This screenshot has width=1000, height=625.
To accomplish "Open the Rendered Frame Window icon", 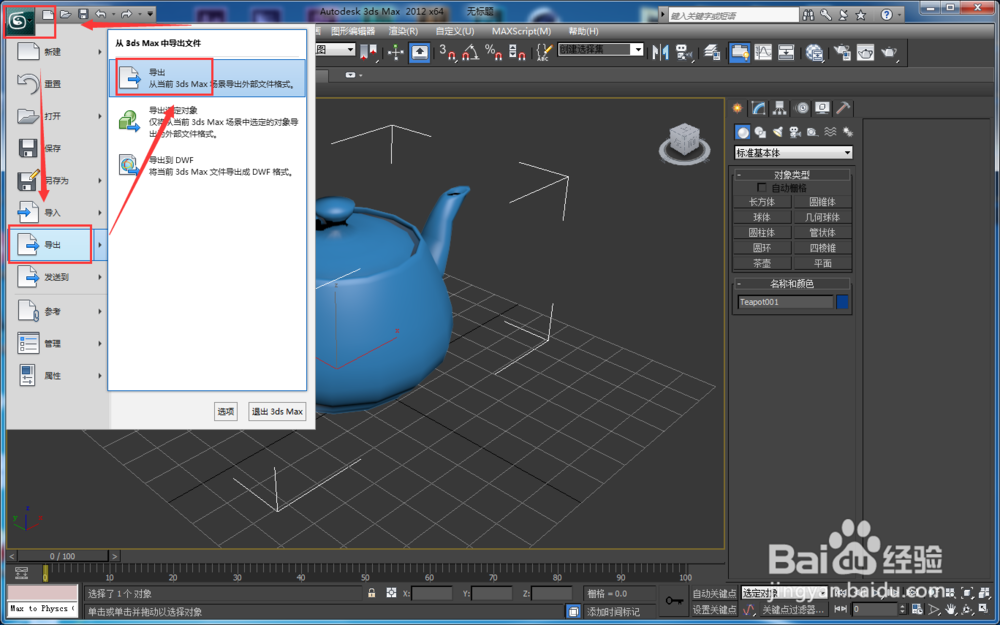I will pos(865,52).
